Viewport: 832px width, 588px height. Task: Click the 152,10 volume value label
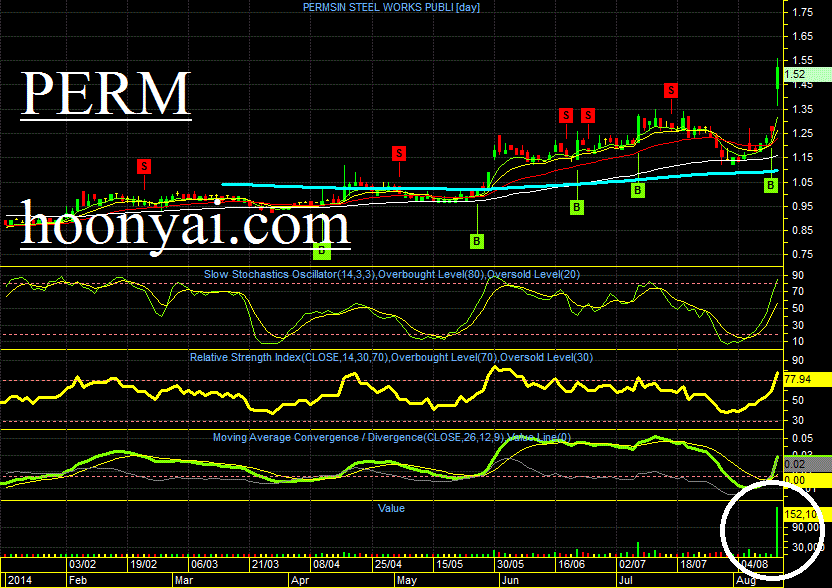(x=807, y=514)
